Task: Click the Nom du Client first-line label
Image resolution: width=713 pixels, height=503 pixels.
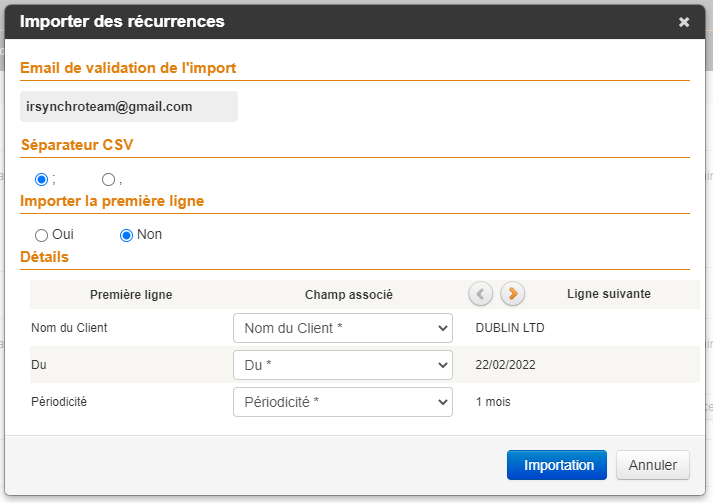Action: click(69, 328)
